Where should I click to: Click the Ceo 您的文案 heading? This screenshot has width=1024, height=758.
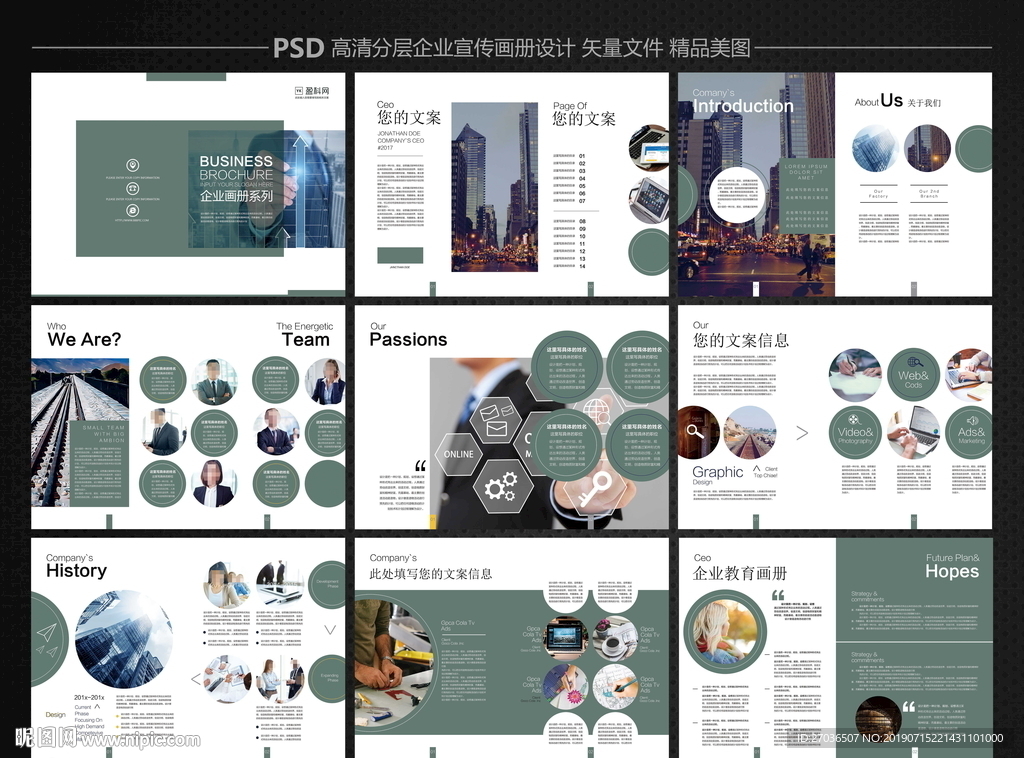409,113
